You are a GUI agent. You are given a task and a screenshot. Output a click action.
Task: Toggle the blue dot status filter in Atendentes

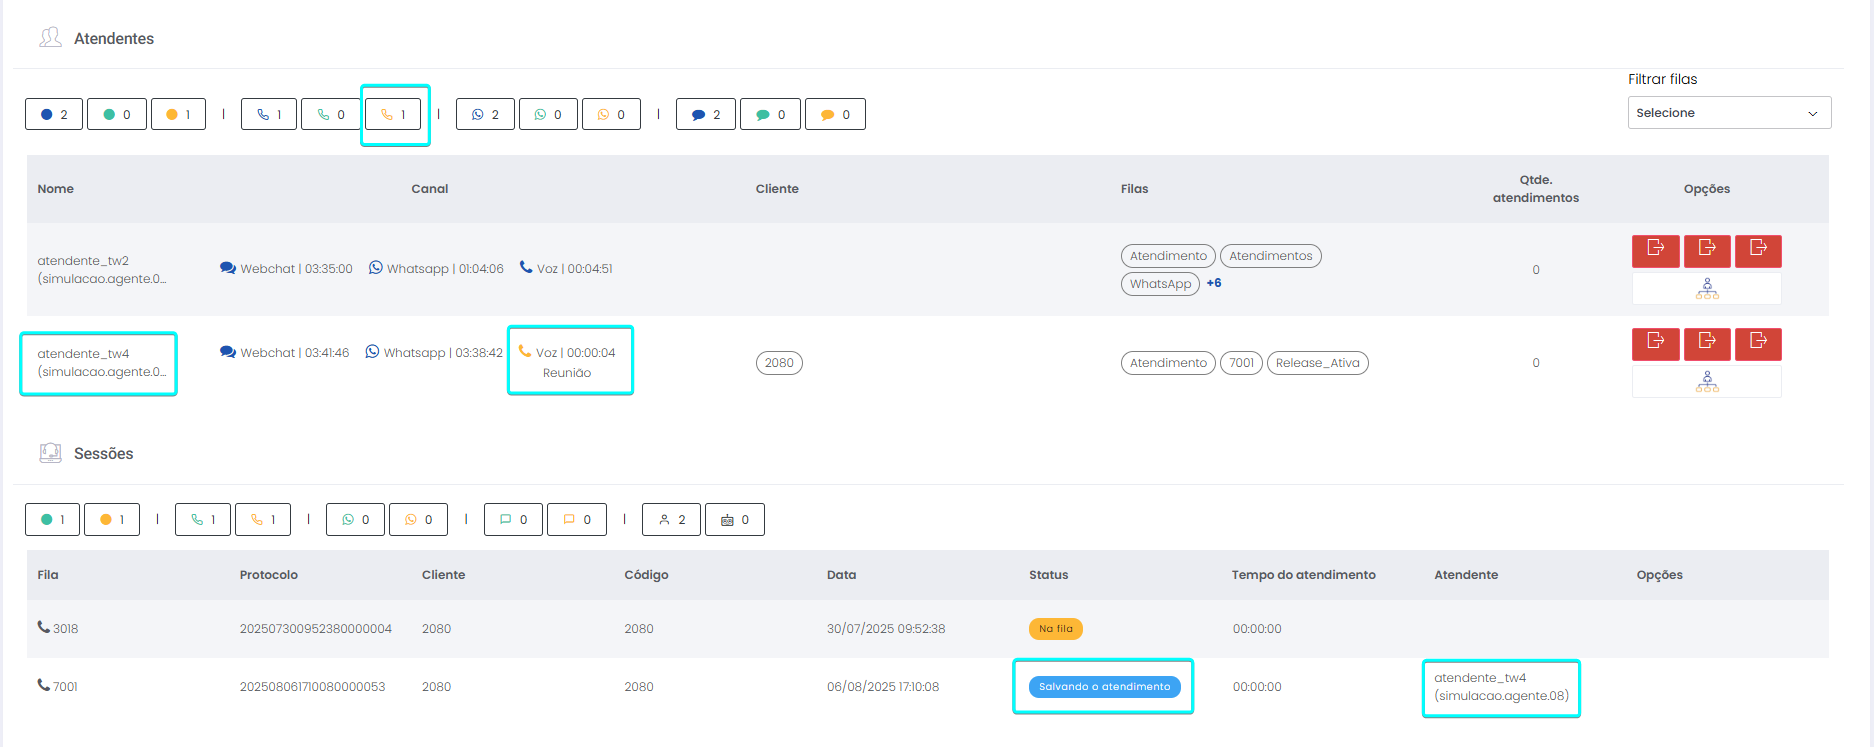coord(54,115)
